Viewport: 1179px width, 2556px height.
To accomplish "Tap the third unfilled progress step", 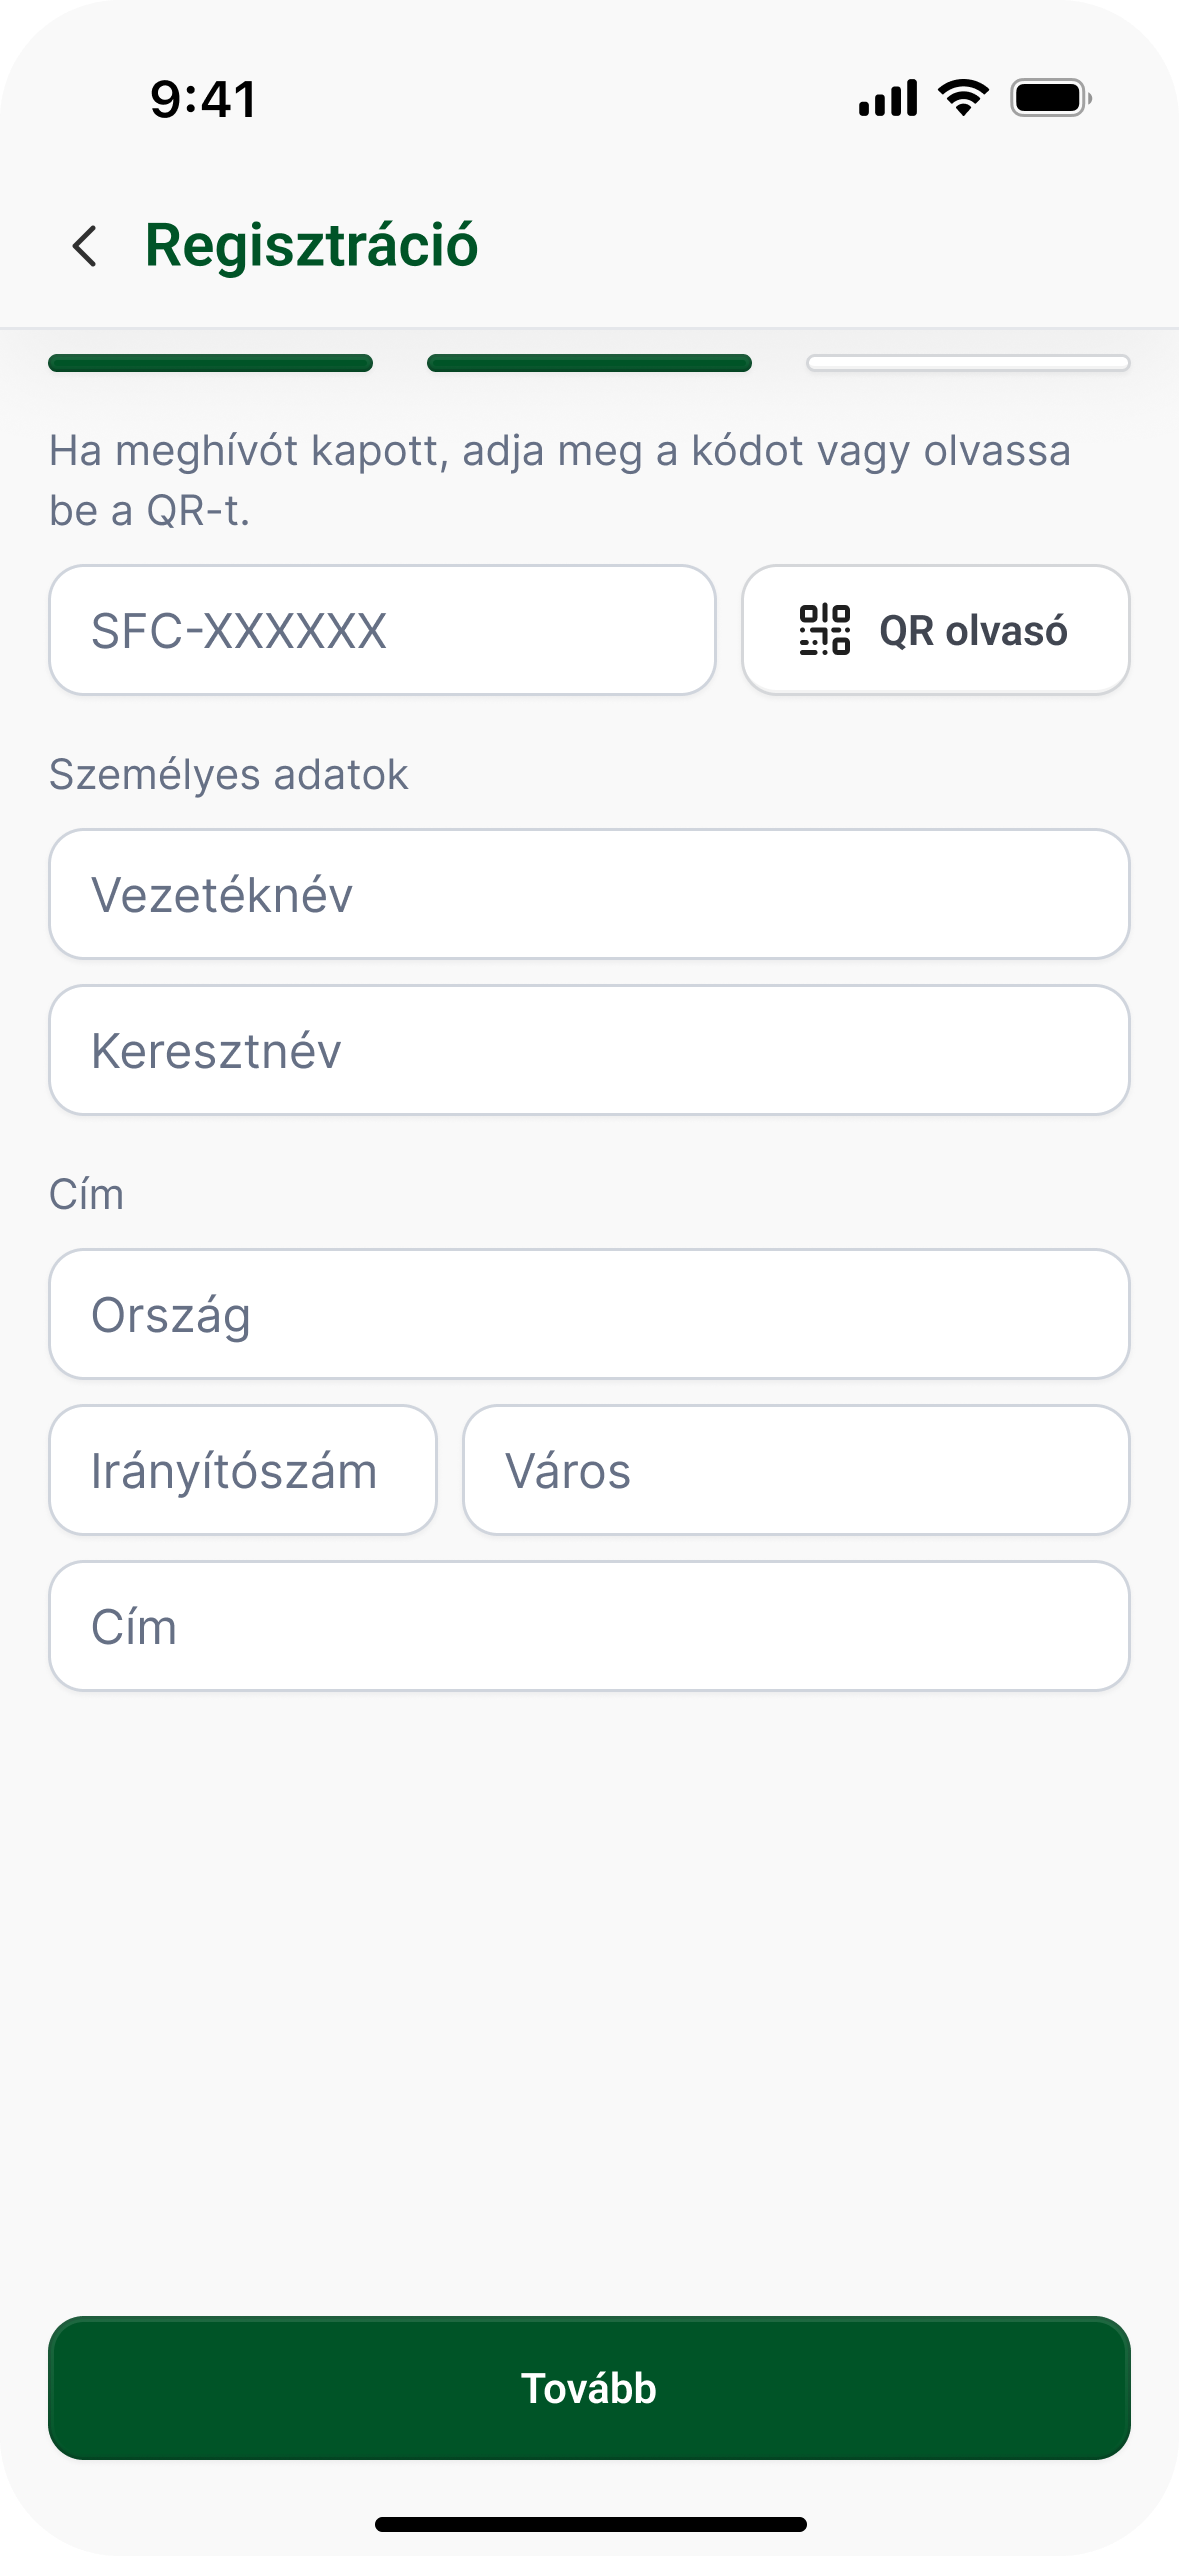I will pos(968,363).
